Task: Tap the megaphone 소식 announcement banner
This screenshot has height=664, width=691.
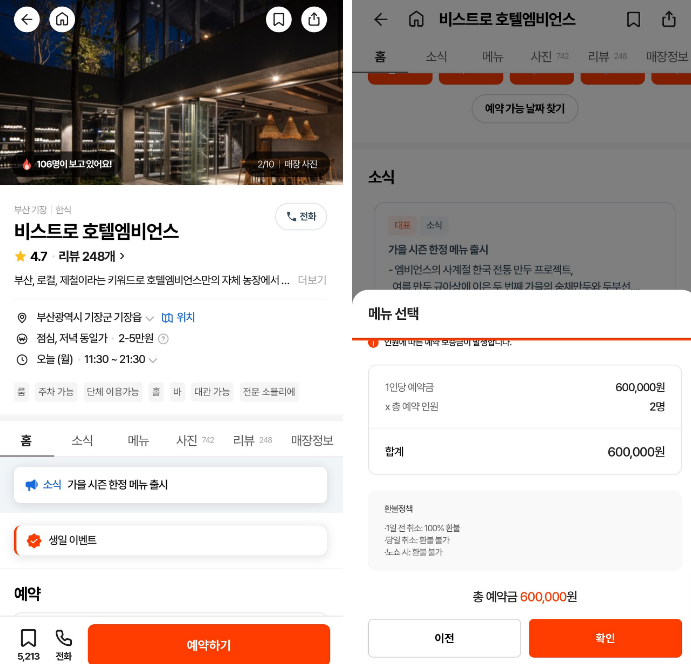Action: click(x=170, y=485)
